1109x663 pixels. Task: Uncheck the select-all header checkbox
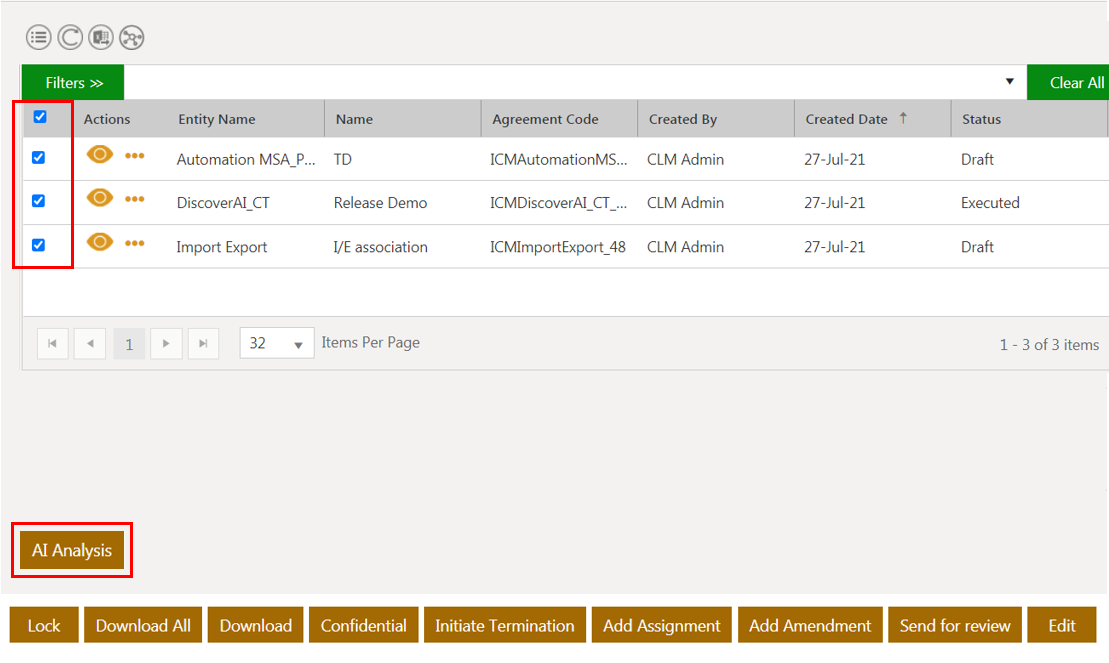[40, 117]
